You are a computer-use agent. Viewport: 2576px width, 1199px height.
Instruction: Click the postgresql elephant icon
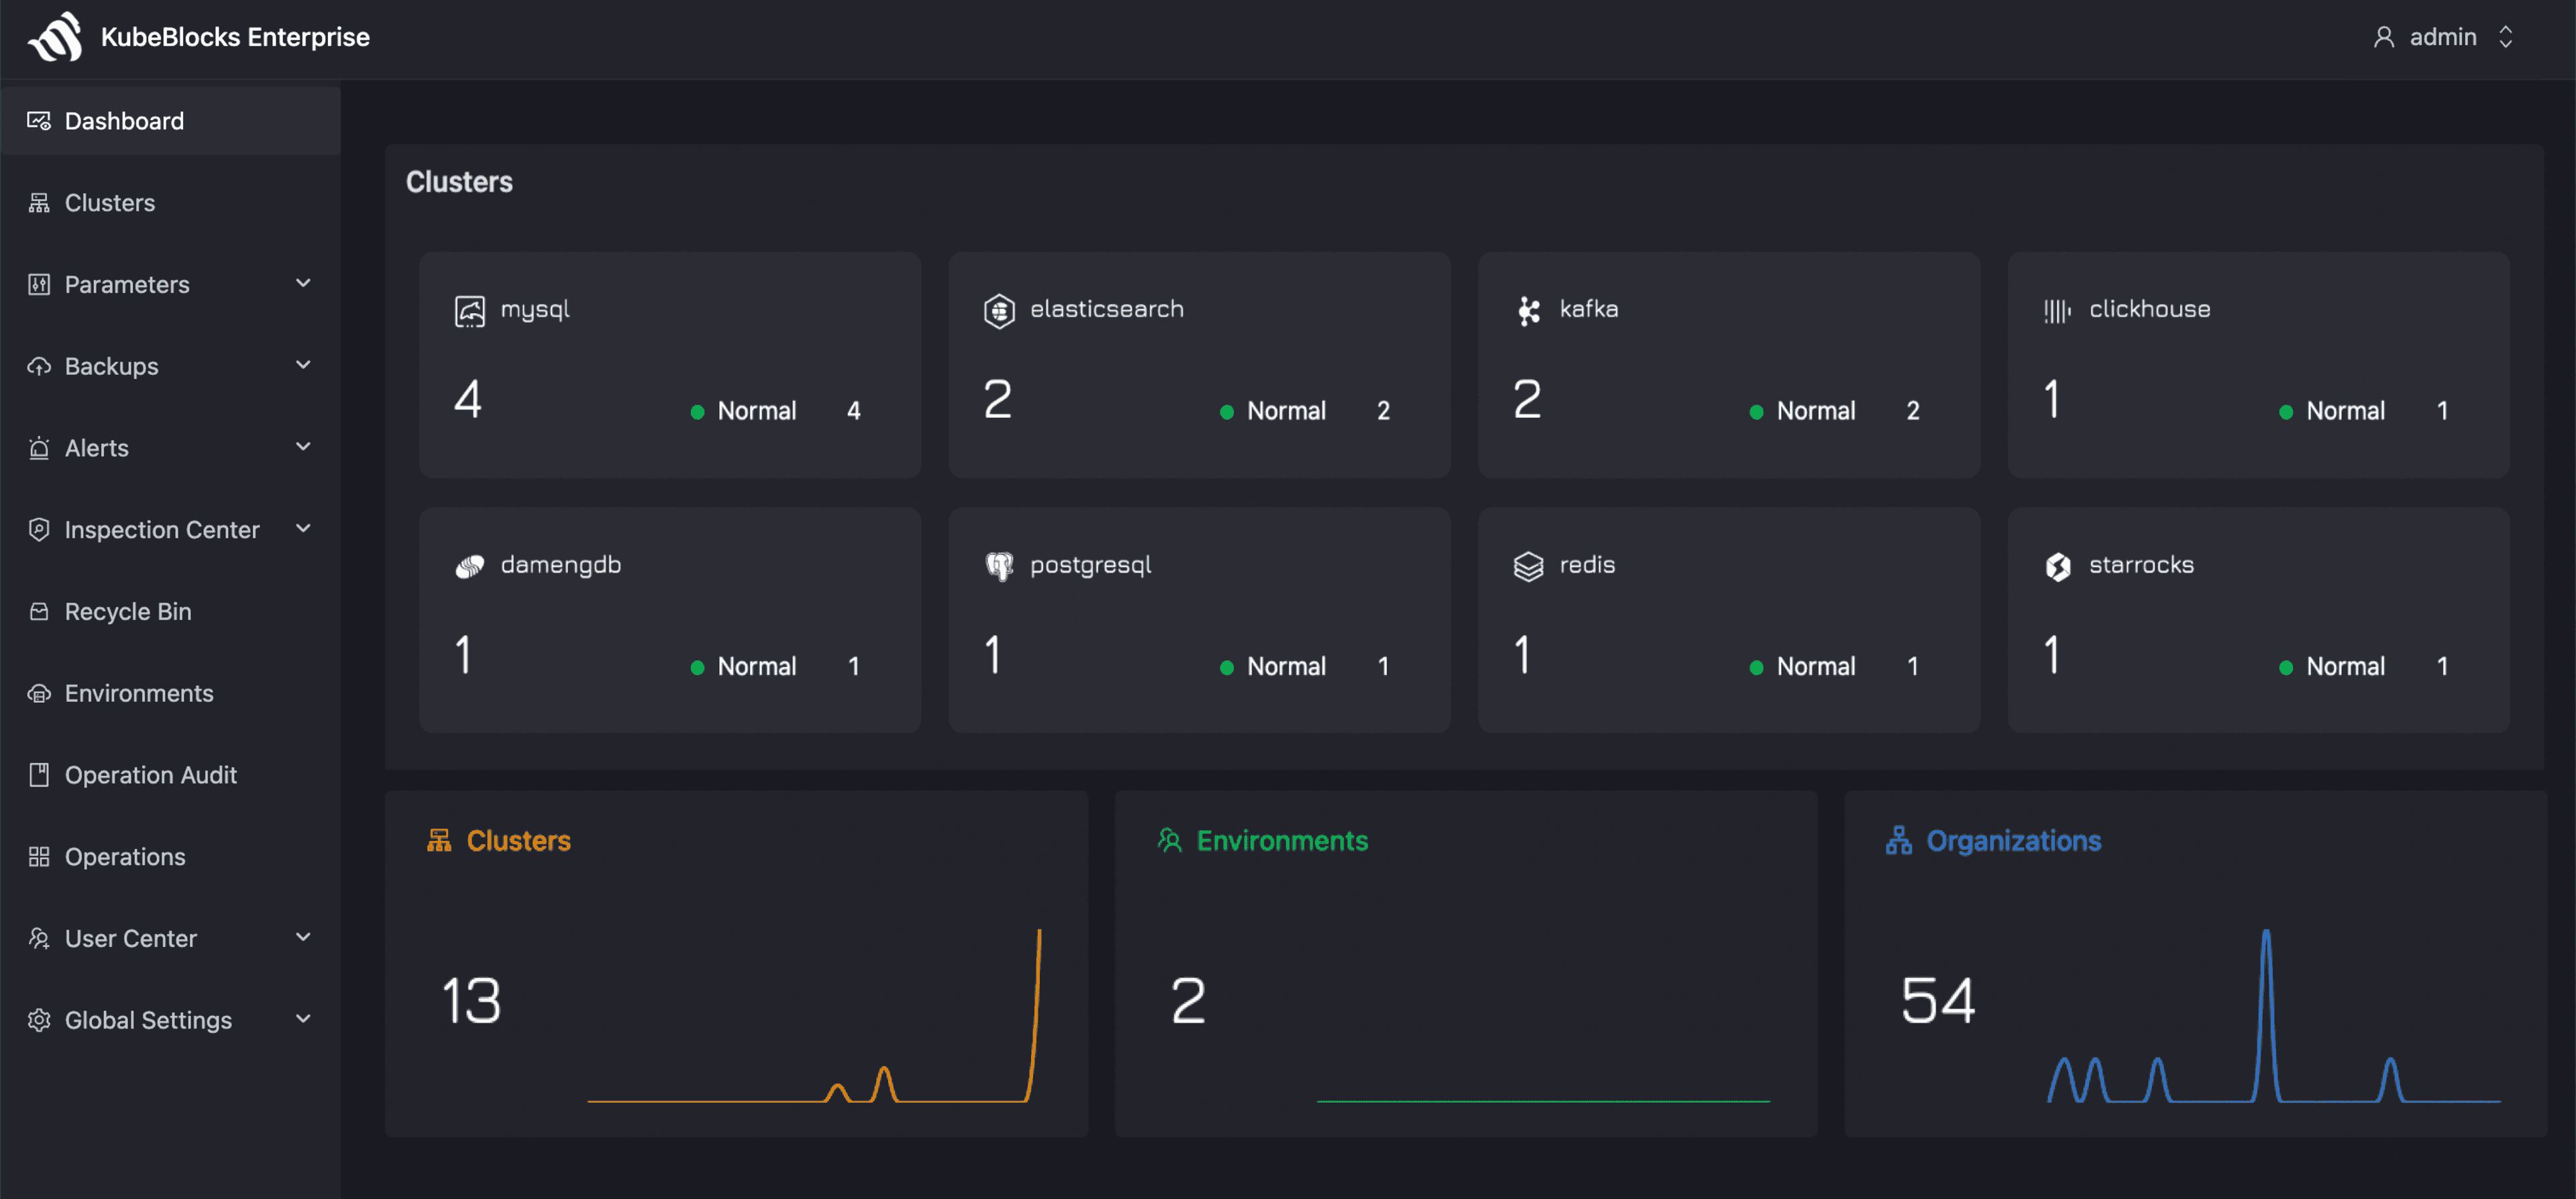tap(998, 566)
